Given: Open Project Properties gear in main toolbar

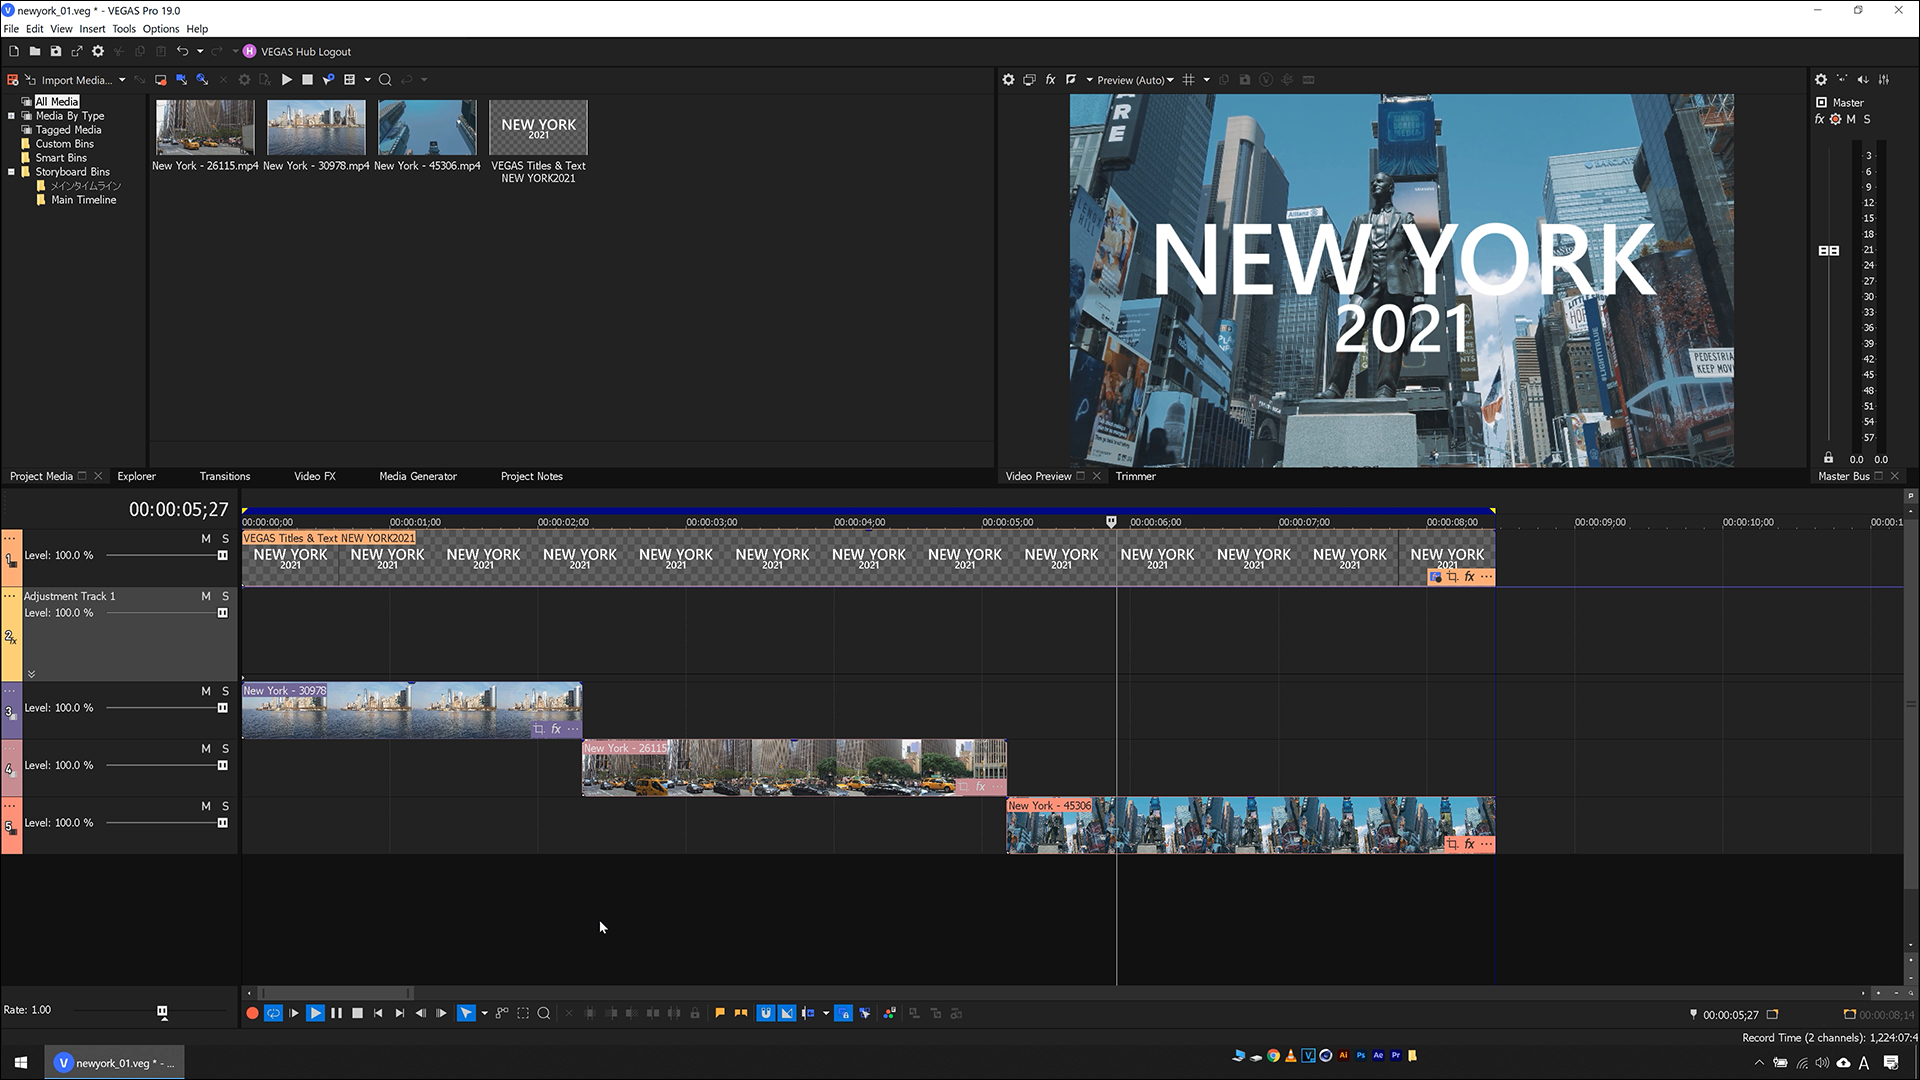Looking at the screenshot, I should [98, 51].
